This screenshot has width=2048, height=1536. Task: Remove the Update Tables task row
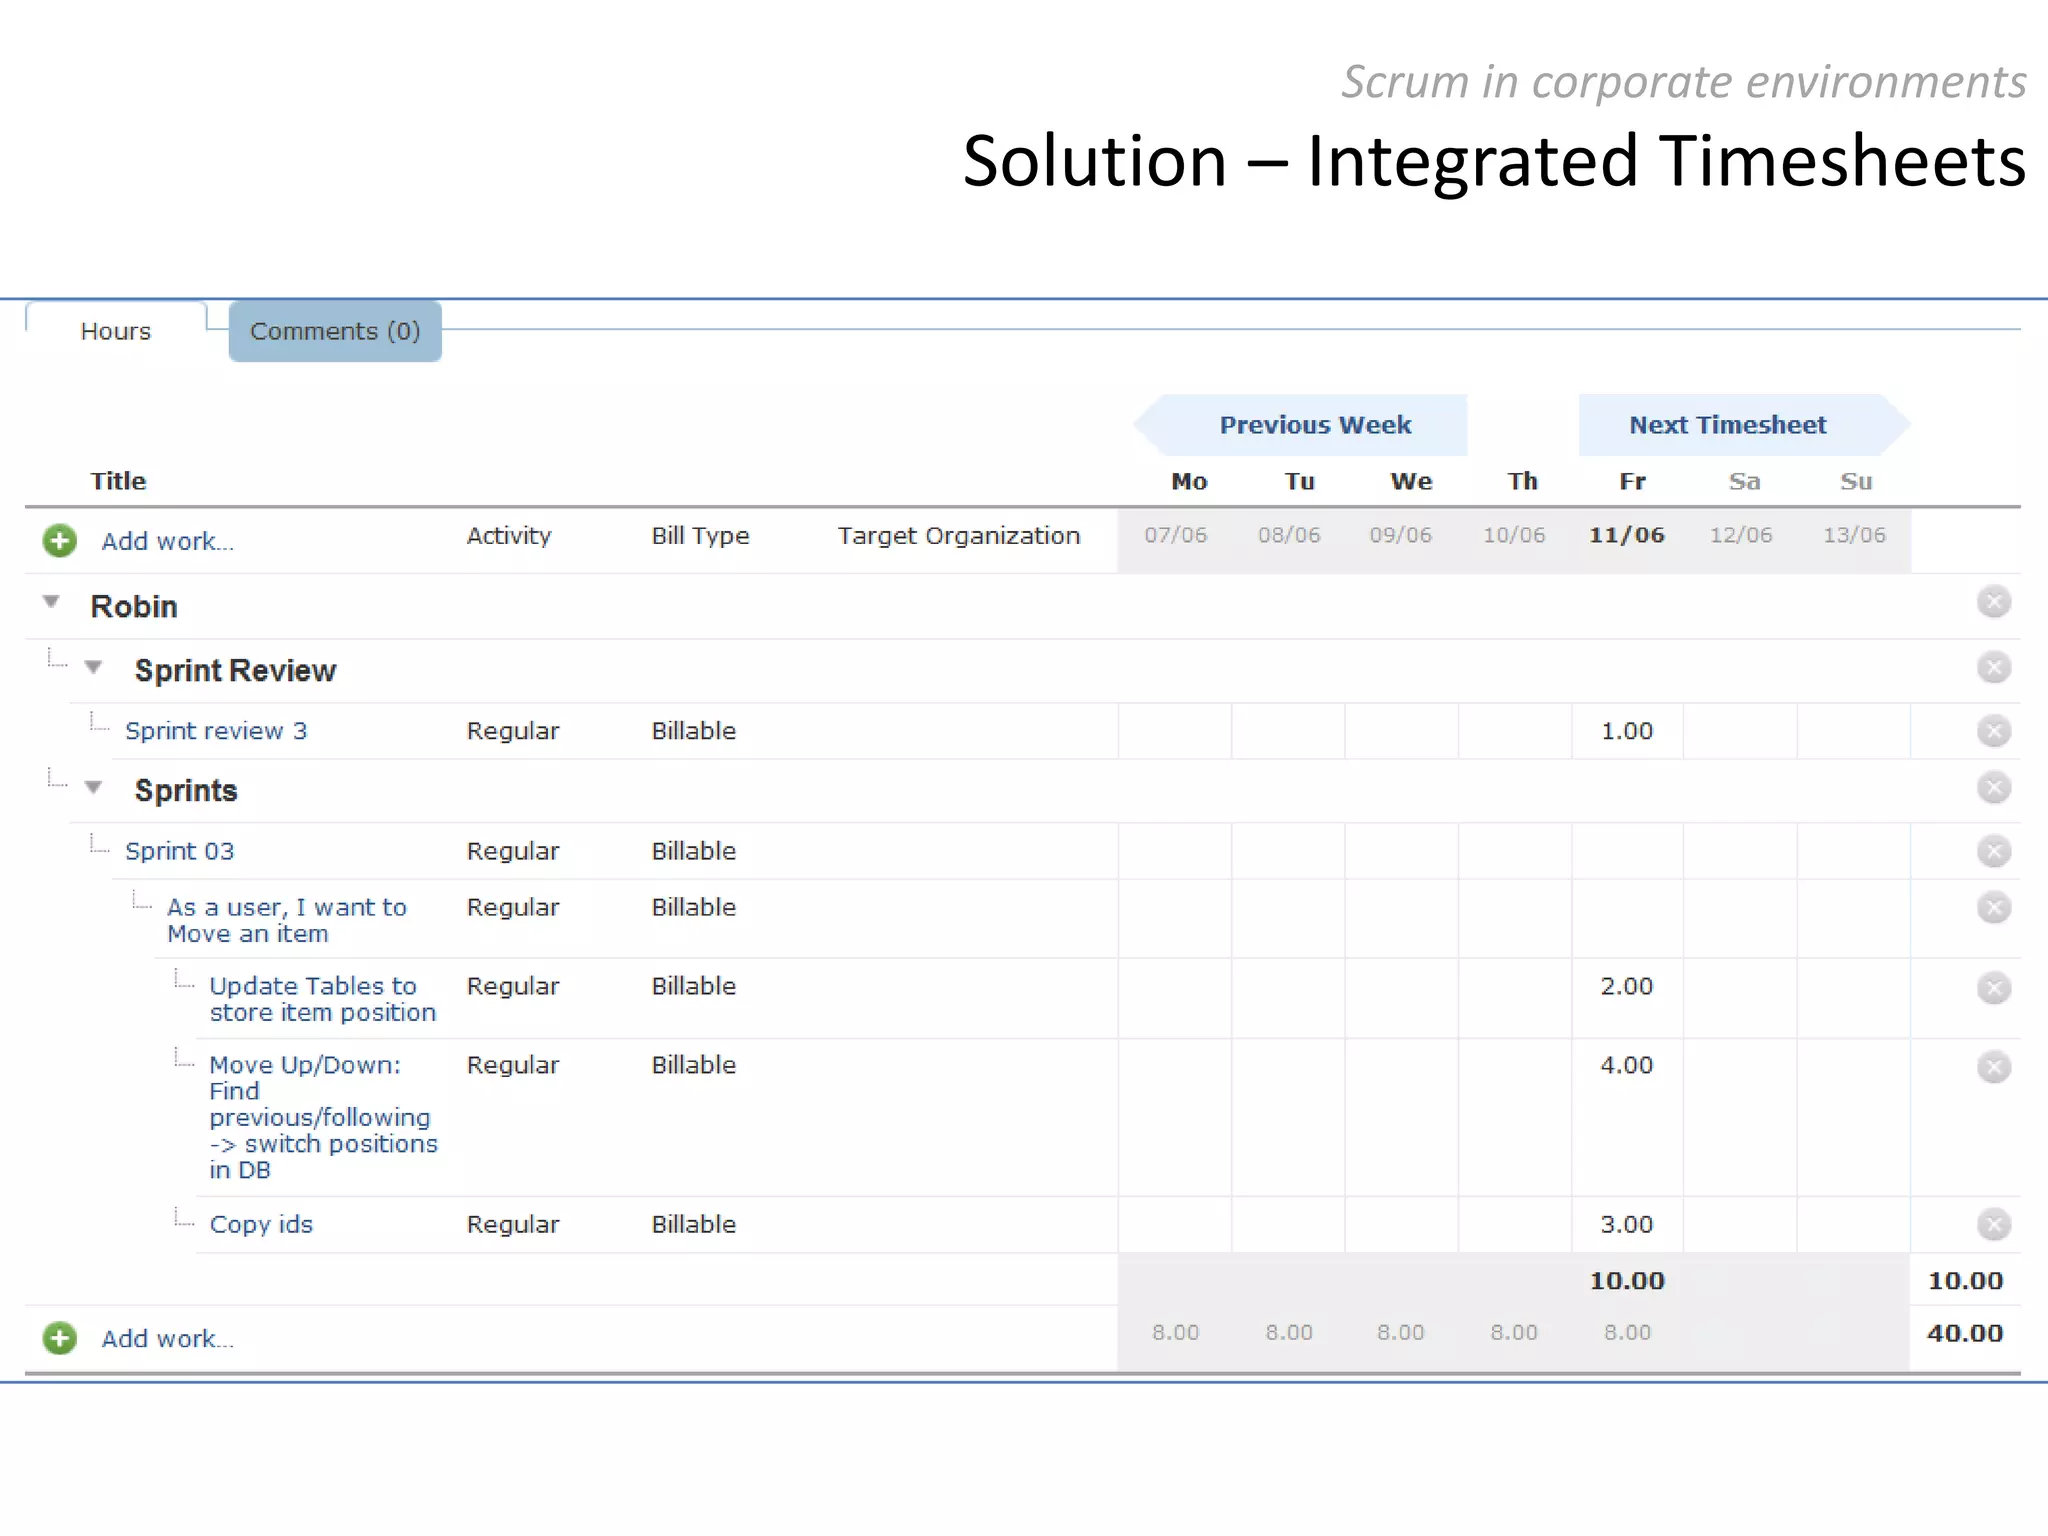[x=1993, y=988]
